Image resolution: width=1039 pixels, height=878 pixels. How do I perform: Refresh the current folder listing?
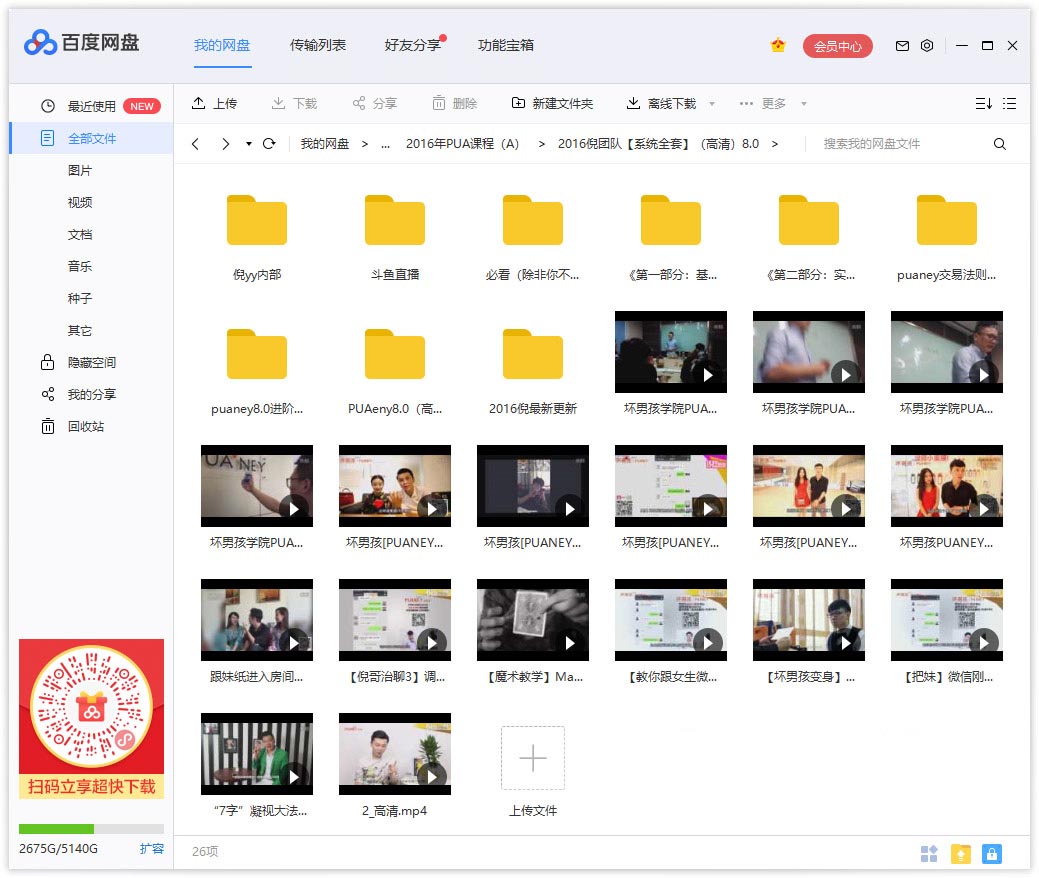(269, 144)
